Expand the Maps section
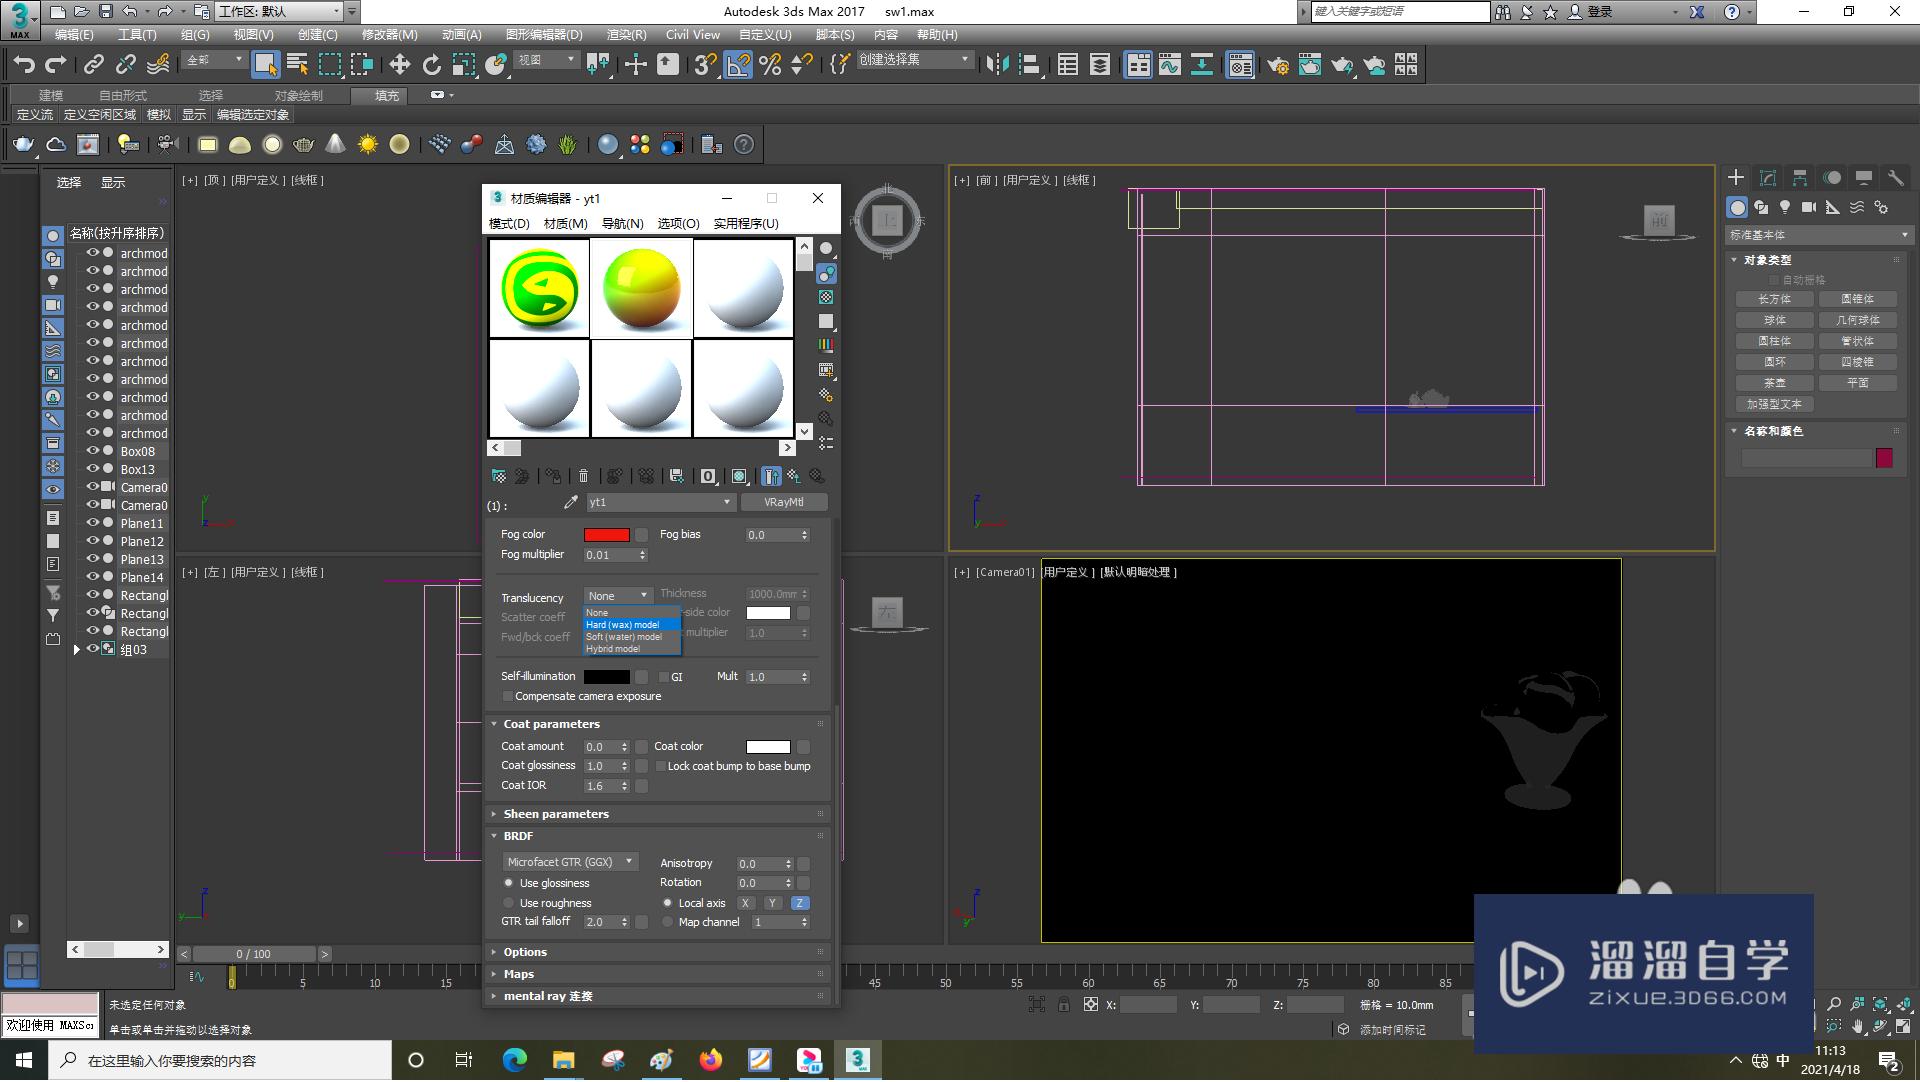 point(516,973)
